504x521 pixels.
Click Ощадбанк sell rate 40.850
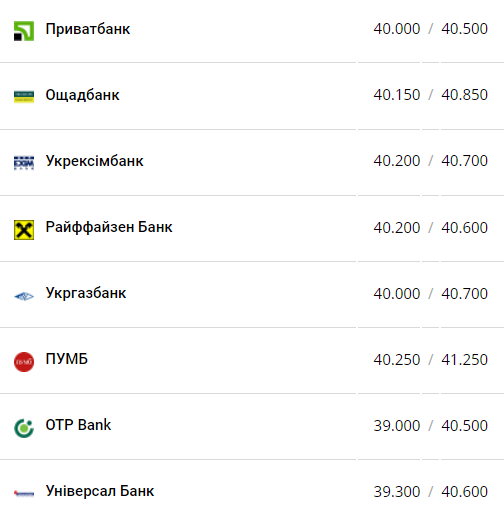pyautogui.click(x=465, y=95)
